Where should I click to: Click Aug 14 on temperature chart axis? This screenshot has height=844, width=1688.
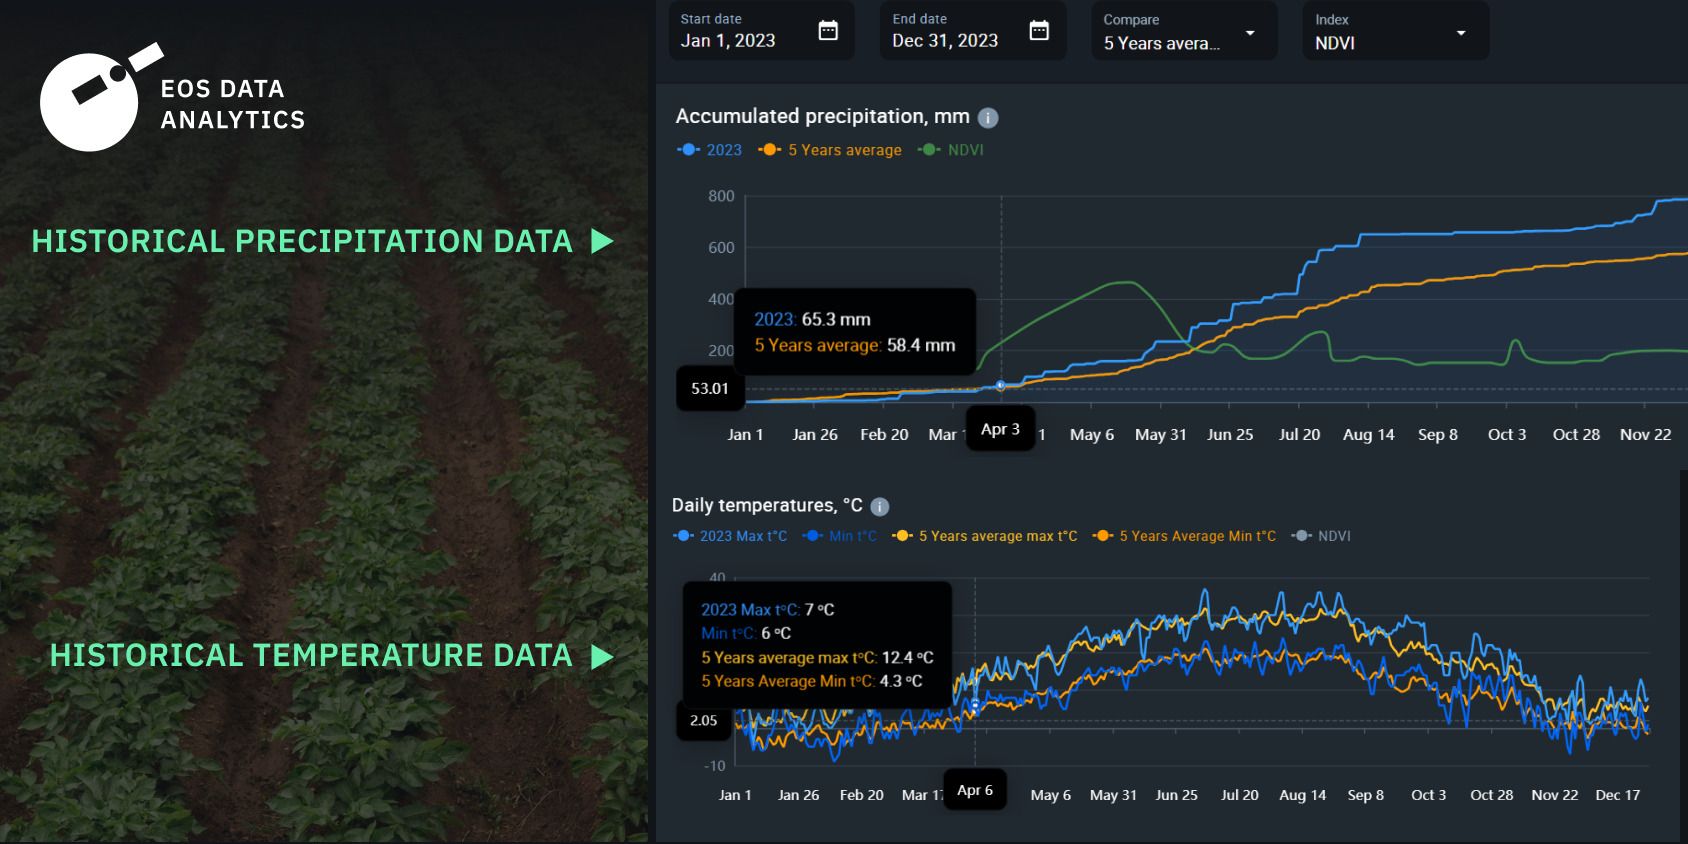tap(1302, 795)
